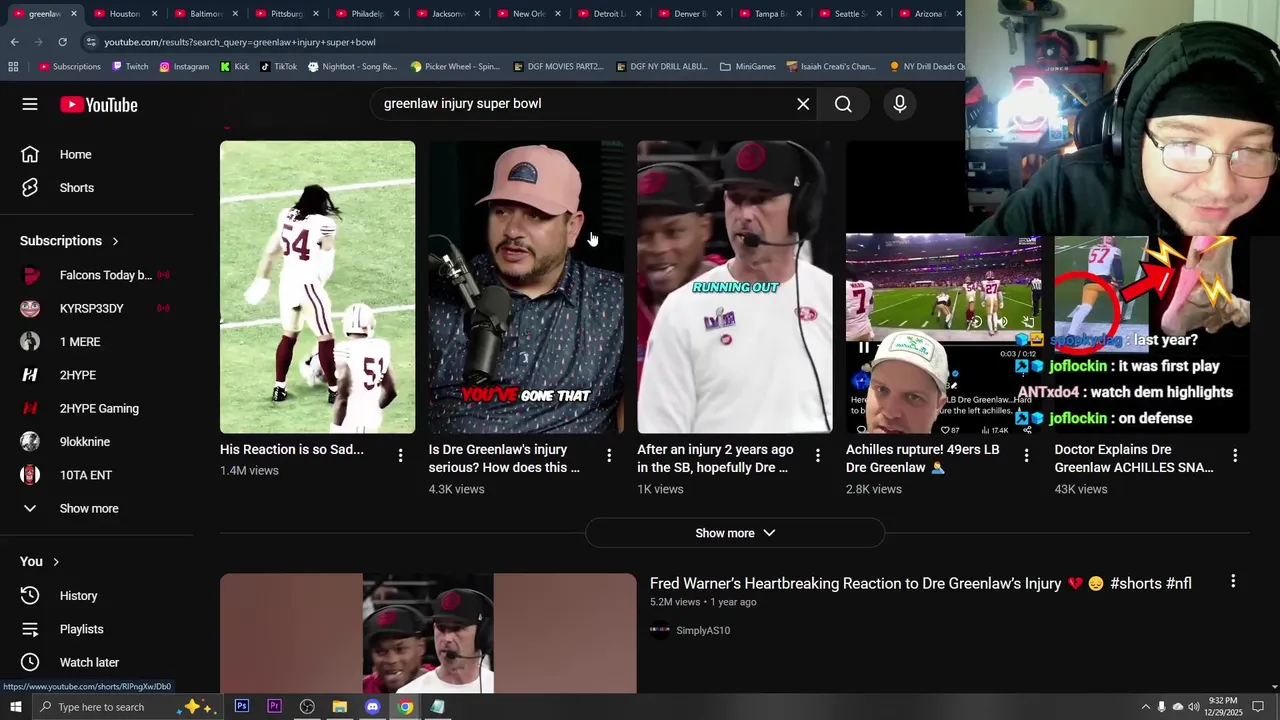Open the 9lokknine subscription channel
Screen dimensions: 1280x720
[x=97, y=442]
